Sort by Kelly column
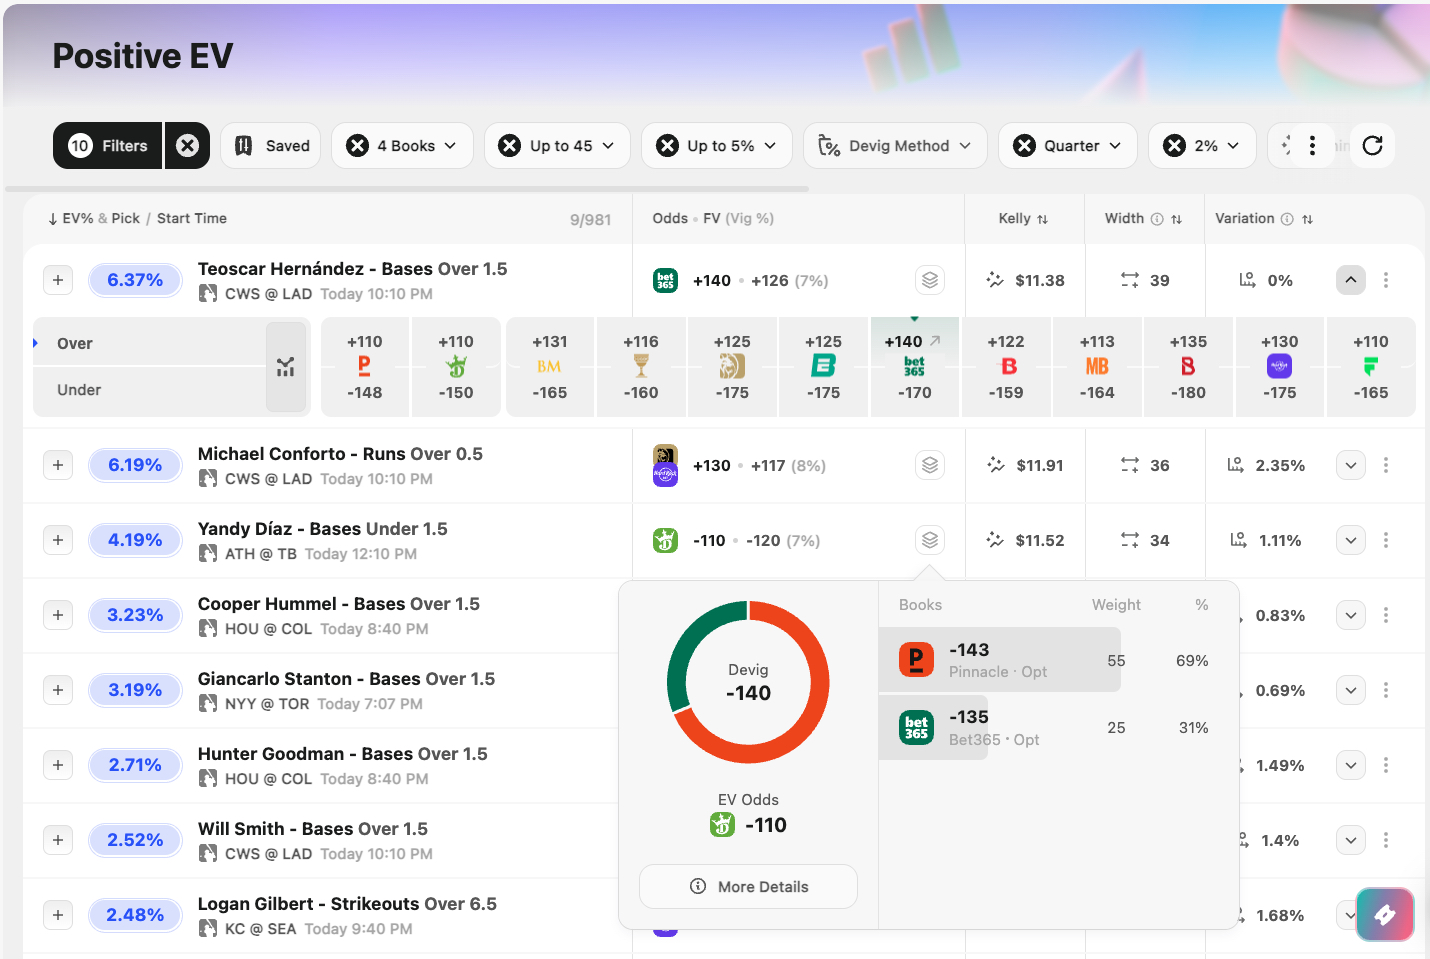The width and height of the screenshot is (1430, 959). click(1023, 218)
